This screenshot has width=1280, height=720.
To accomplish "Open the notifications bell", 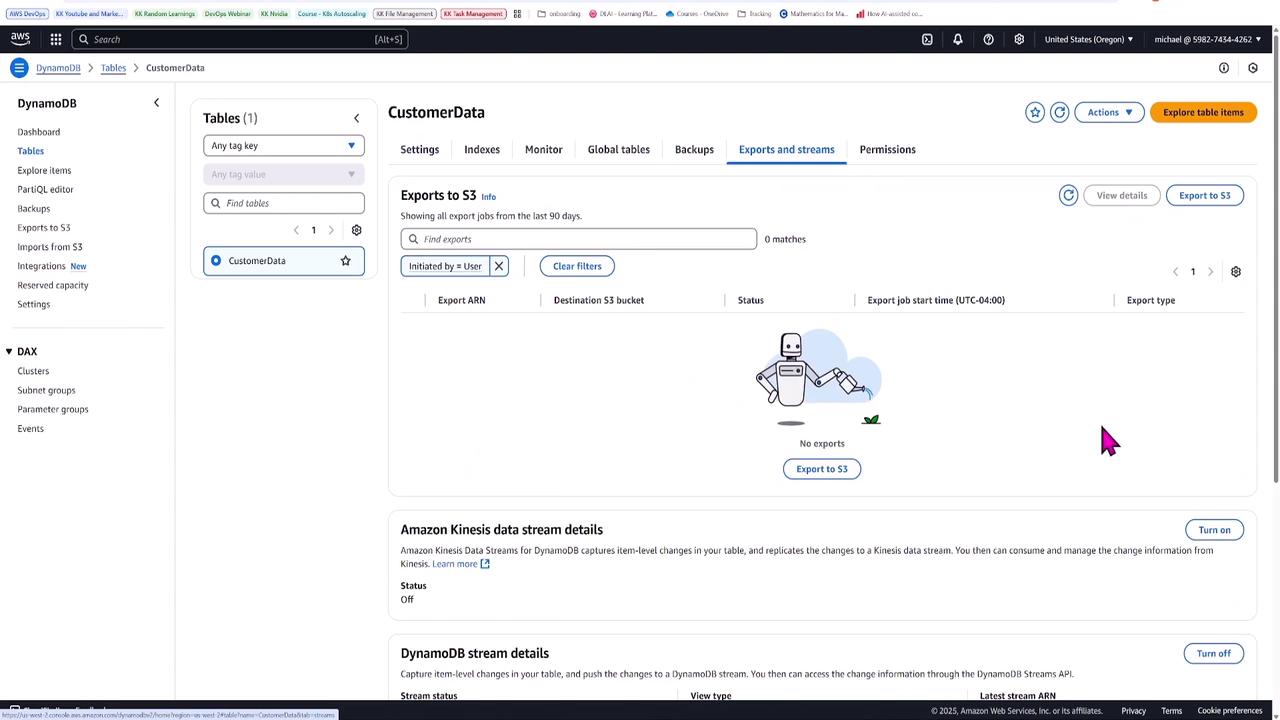I will click(957, 39).
